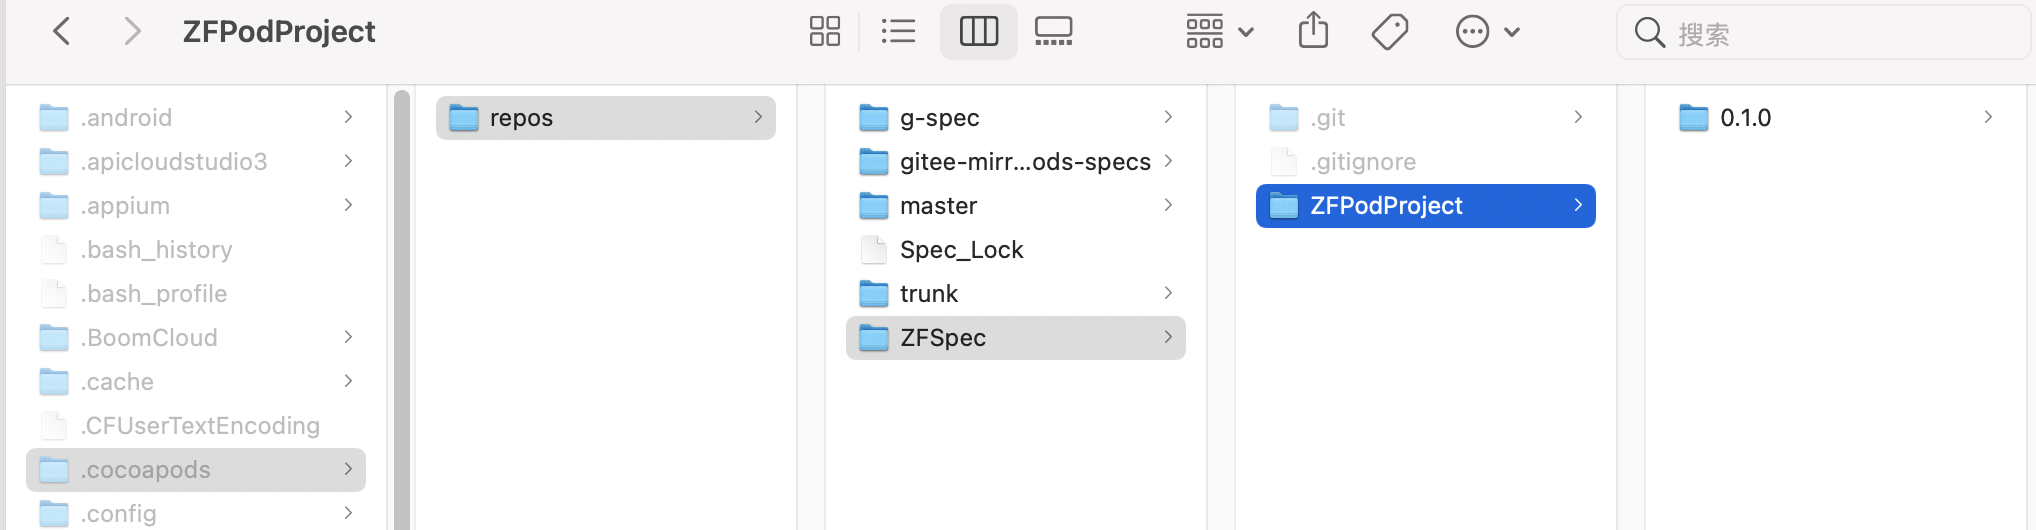The width and height of the screenshot is (2036, 530).
Task: Switch to column view
Action: coord(979,32)
